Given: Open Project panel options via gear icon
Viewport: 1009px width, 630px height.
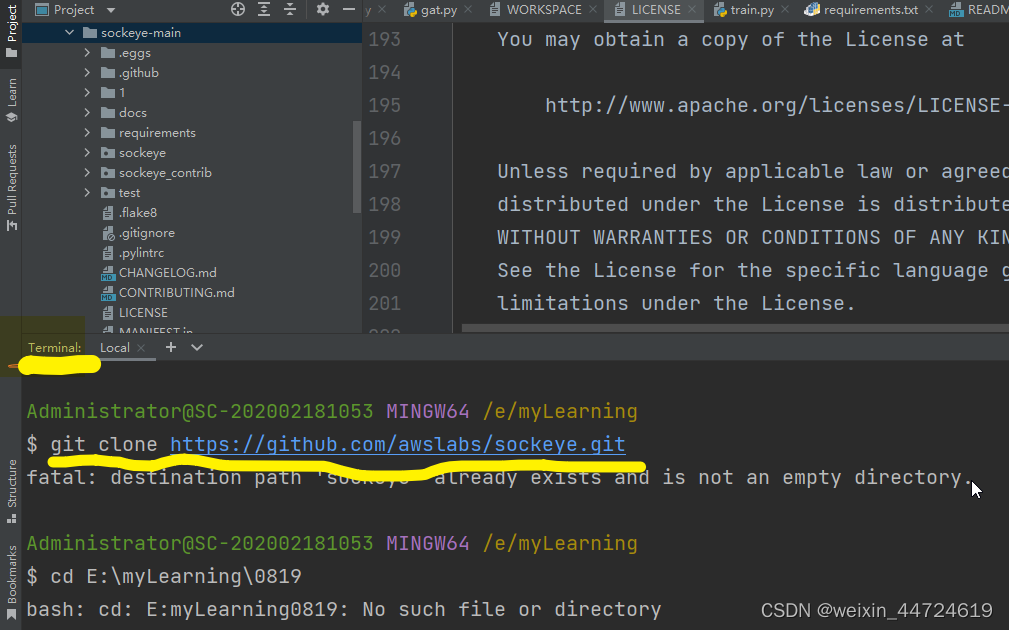Looking at the screenshot, I should coord(321,10).
